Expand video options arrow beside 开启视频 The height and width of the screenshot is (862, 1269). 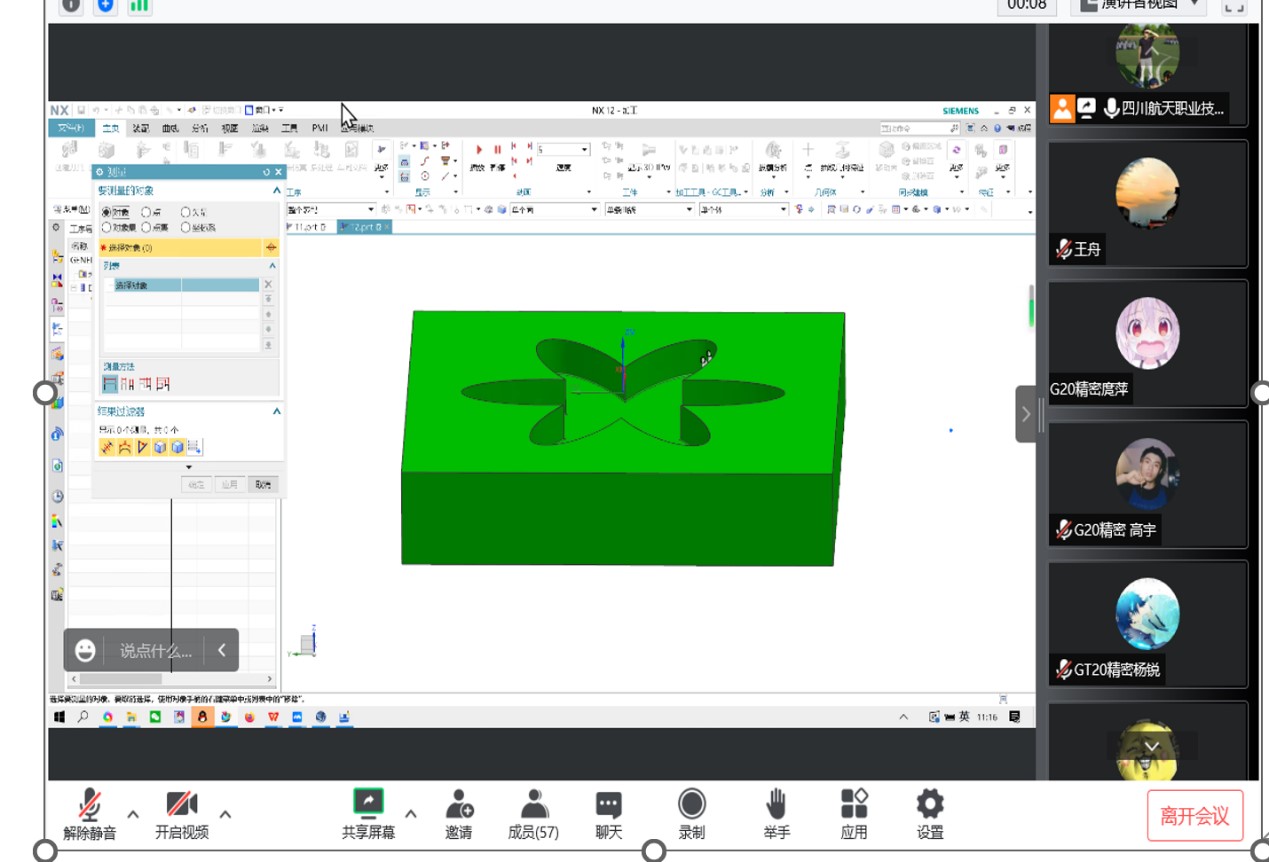225,813
